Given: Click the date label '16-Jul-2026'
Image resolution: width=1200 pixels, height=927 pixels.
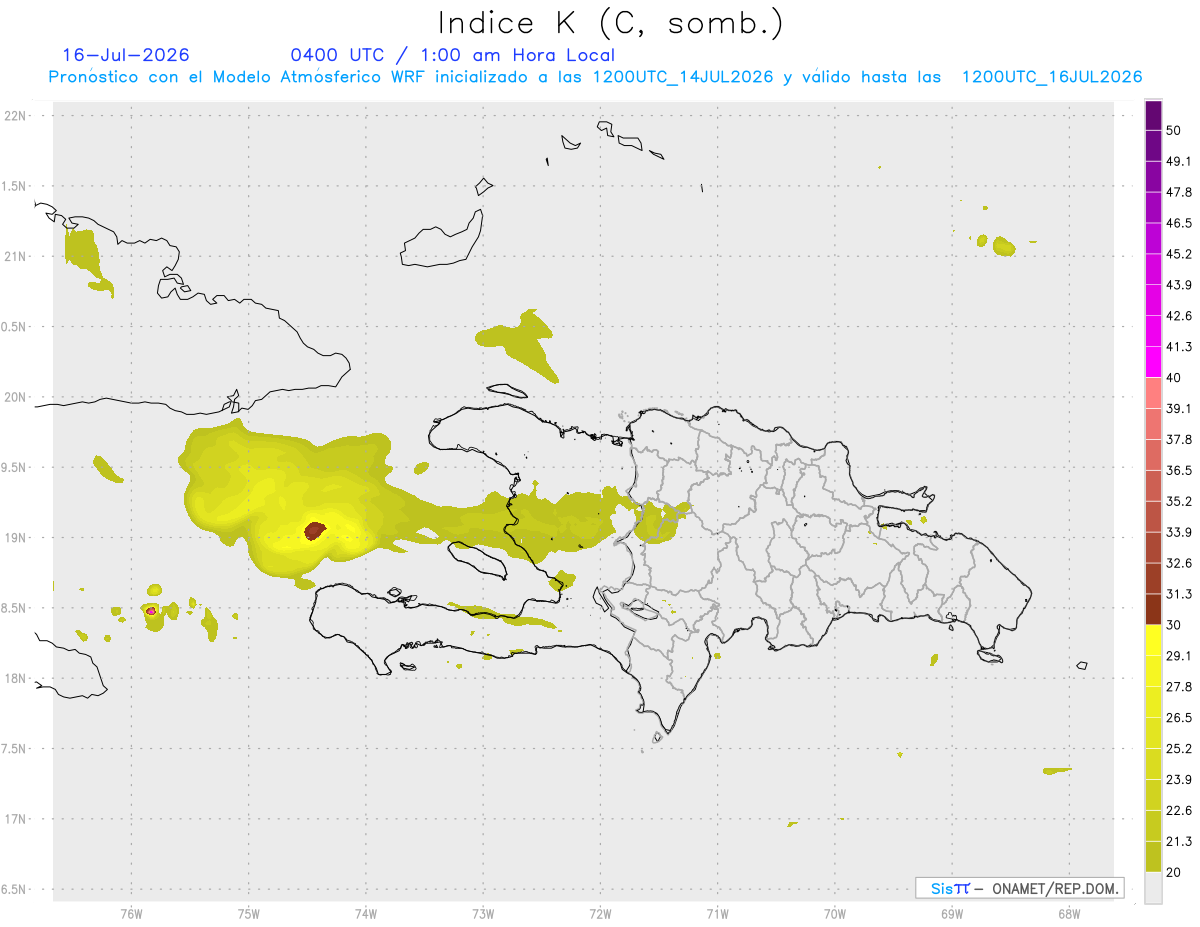Looking at the screenshot, I should tap(125, 55).
